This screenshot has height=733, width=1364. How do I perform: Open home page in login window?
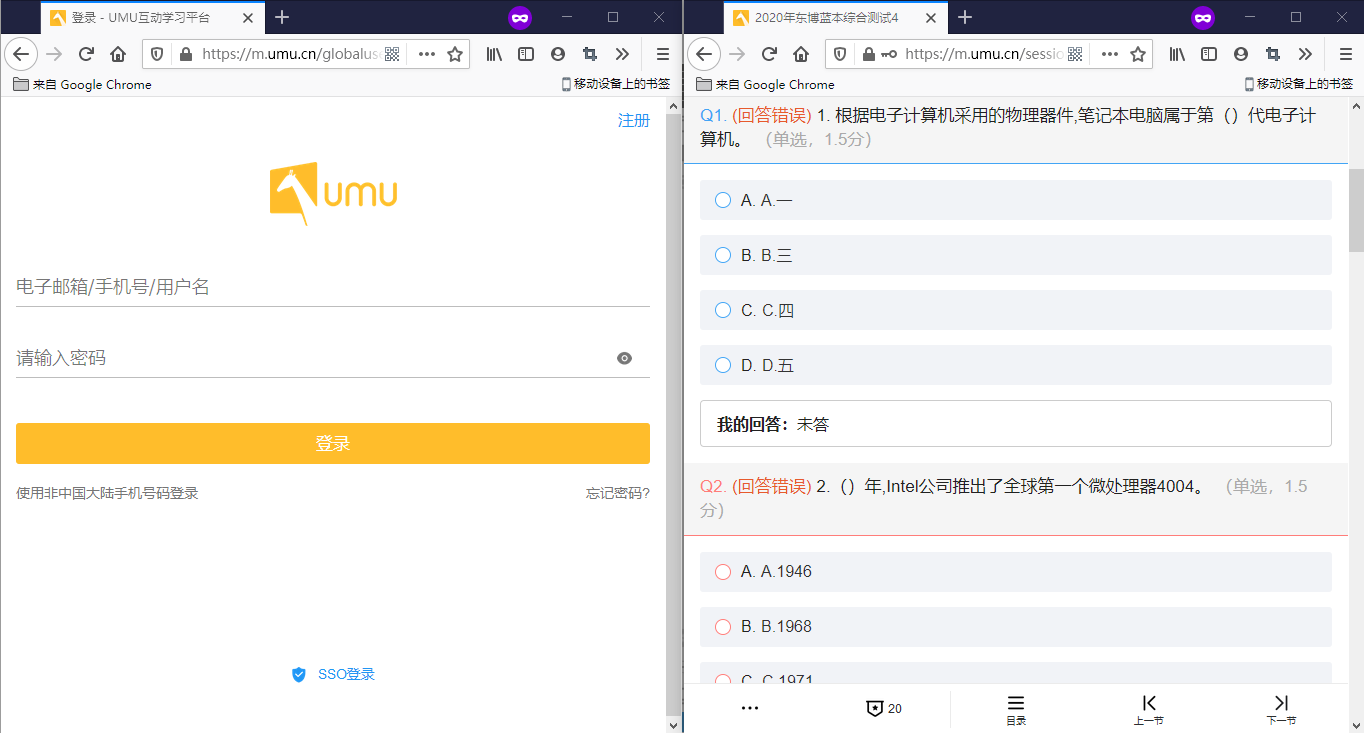[x=118, y=55]
